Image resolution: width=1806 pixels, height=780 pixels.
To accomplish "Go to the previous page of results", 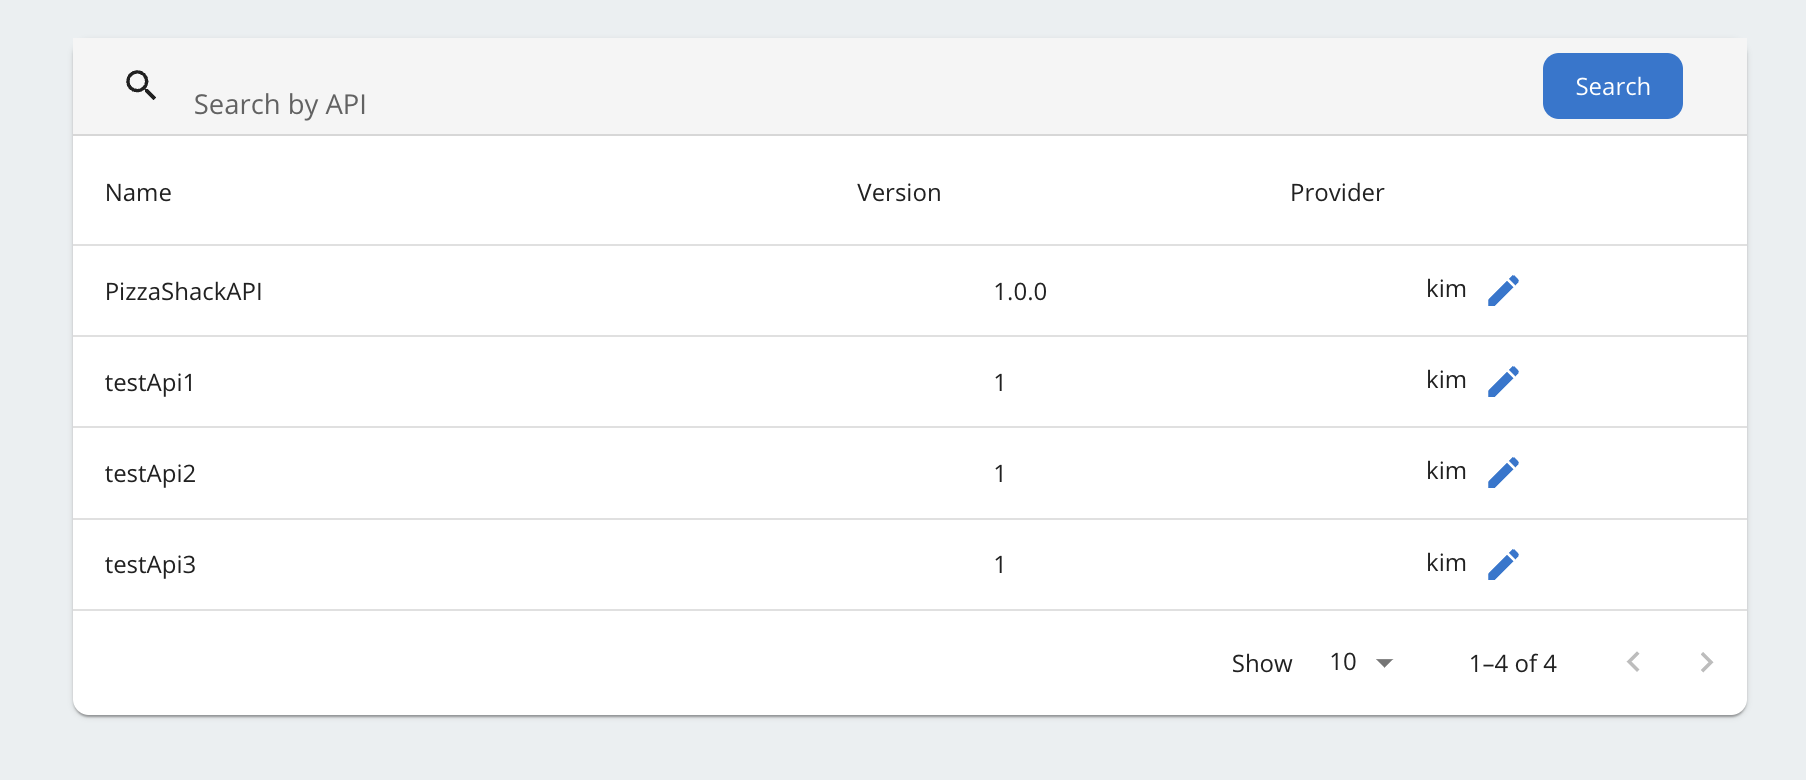I will (x=1633, y=662).
